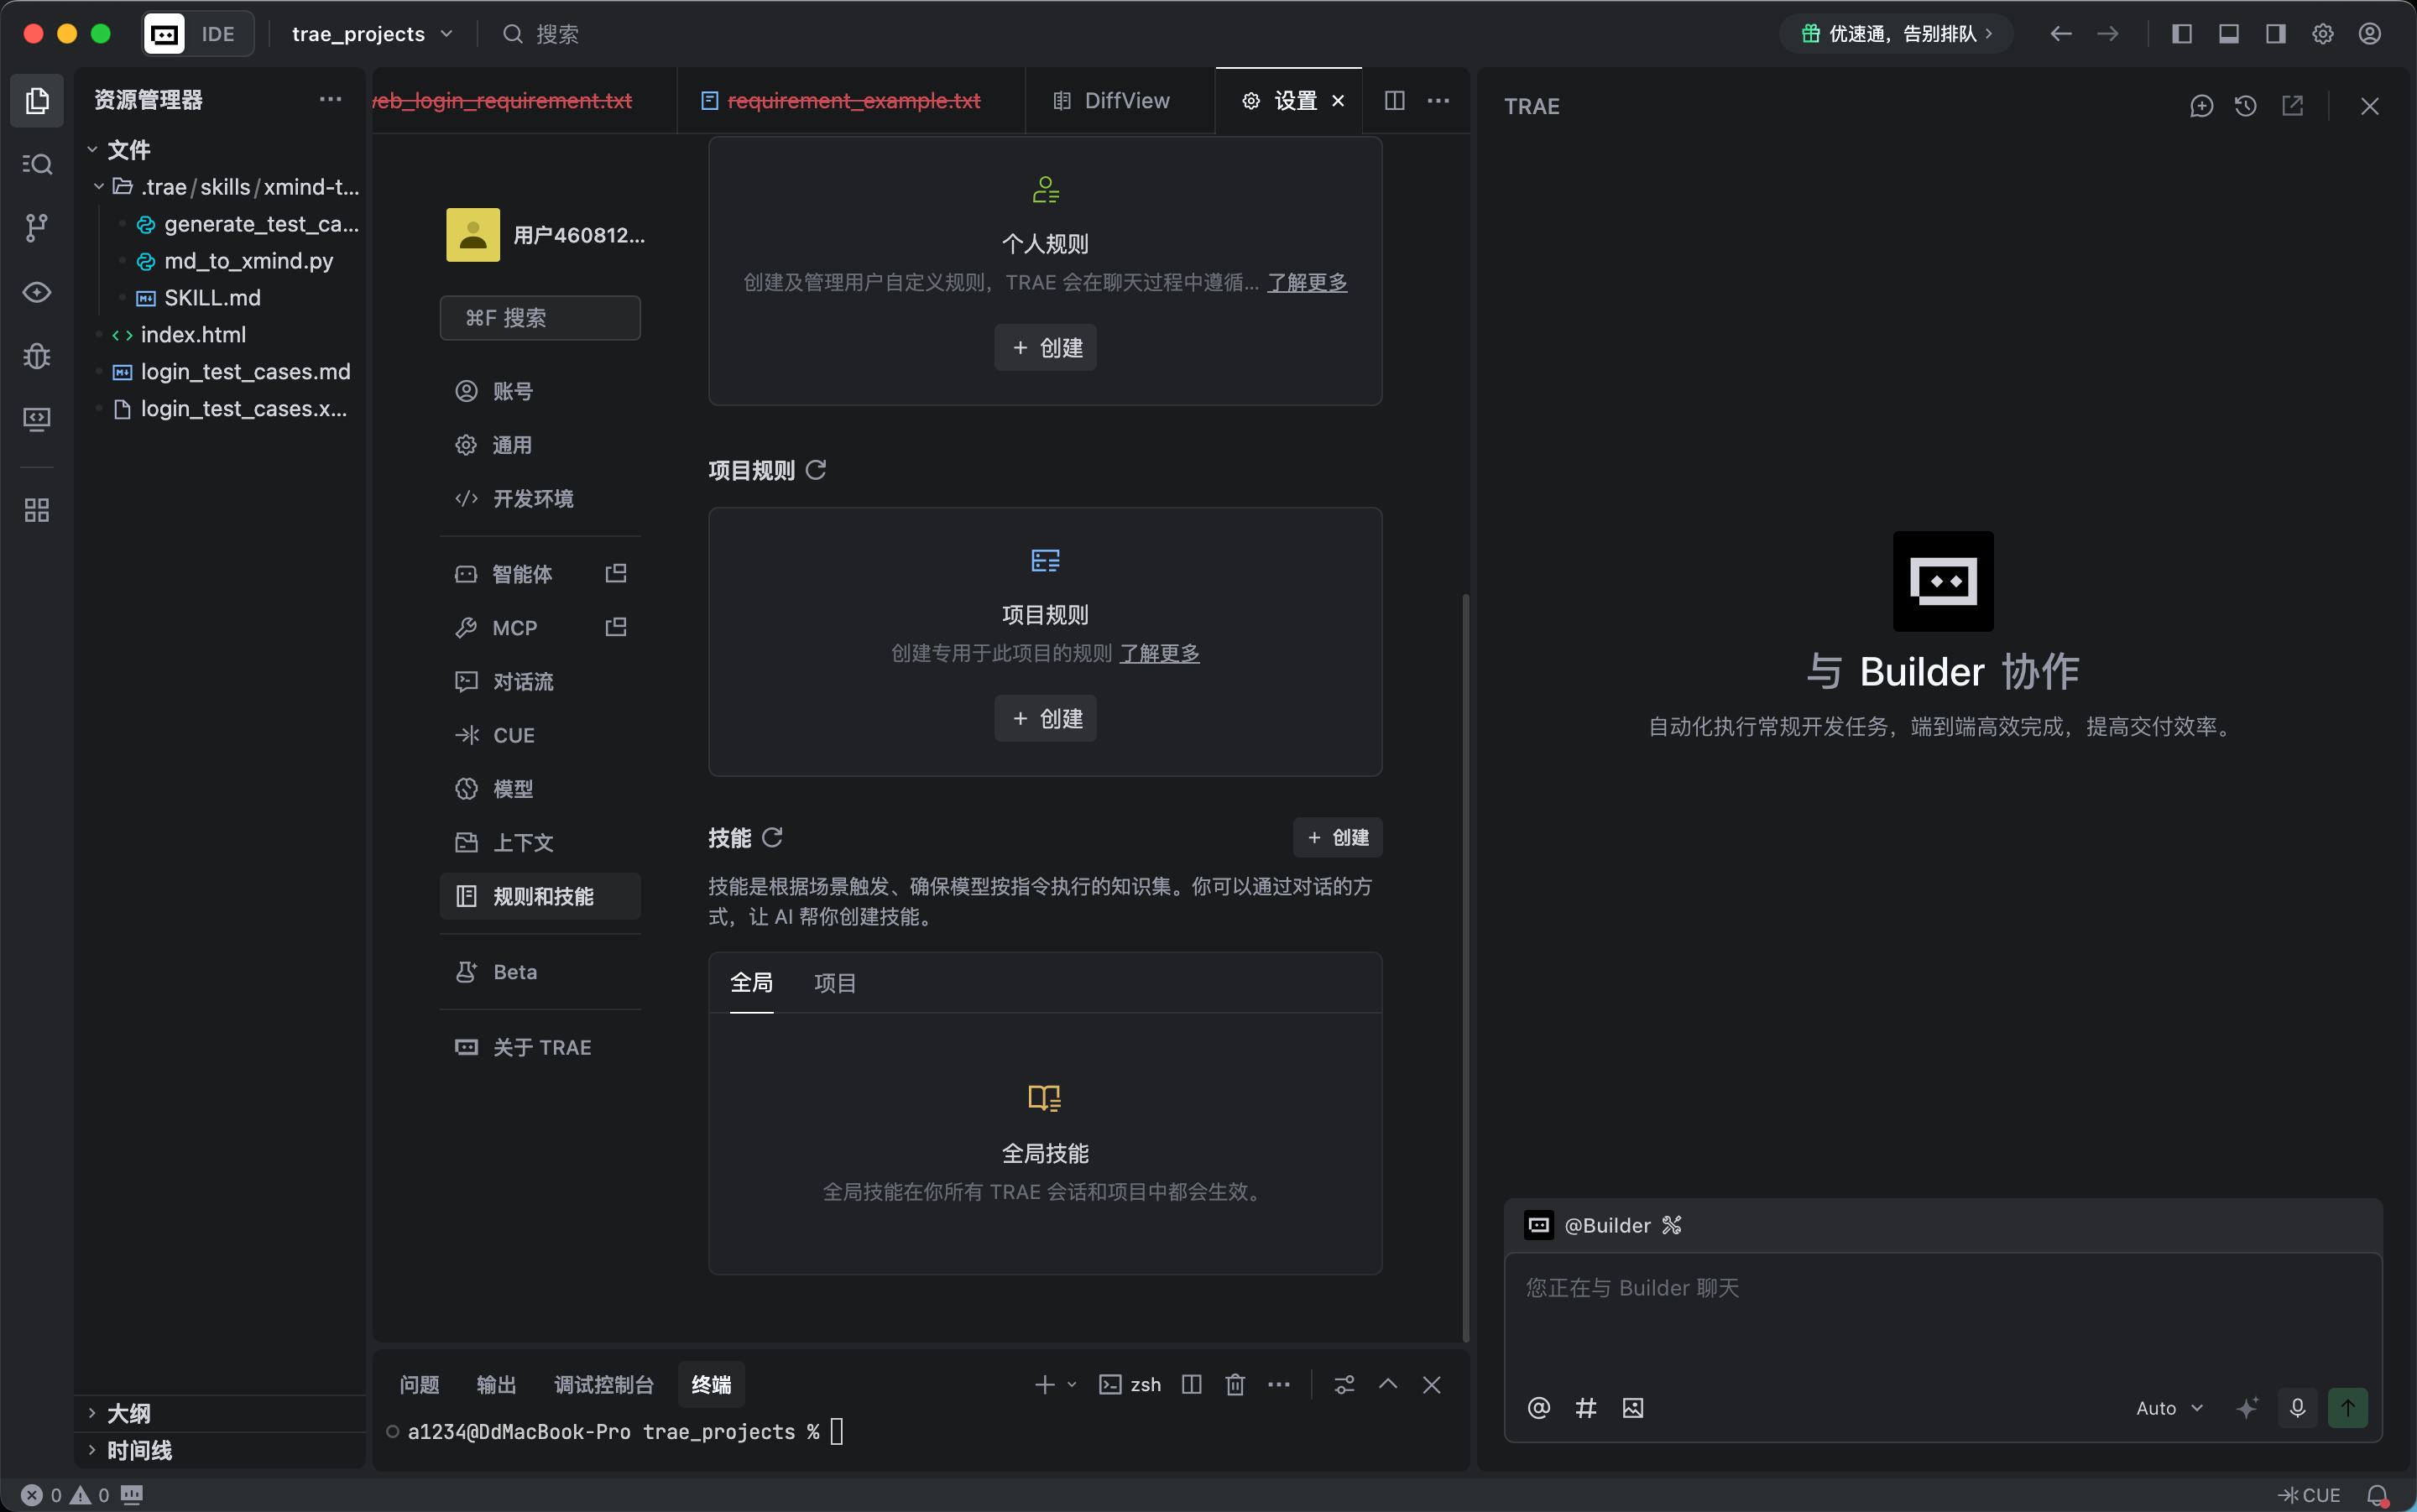Click the new chat icon in TRAE panel
2417x1512 pixels.
[x=2201, y=106]
